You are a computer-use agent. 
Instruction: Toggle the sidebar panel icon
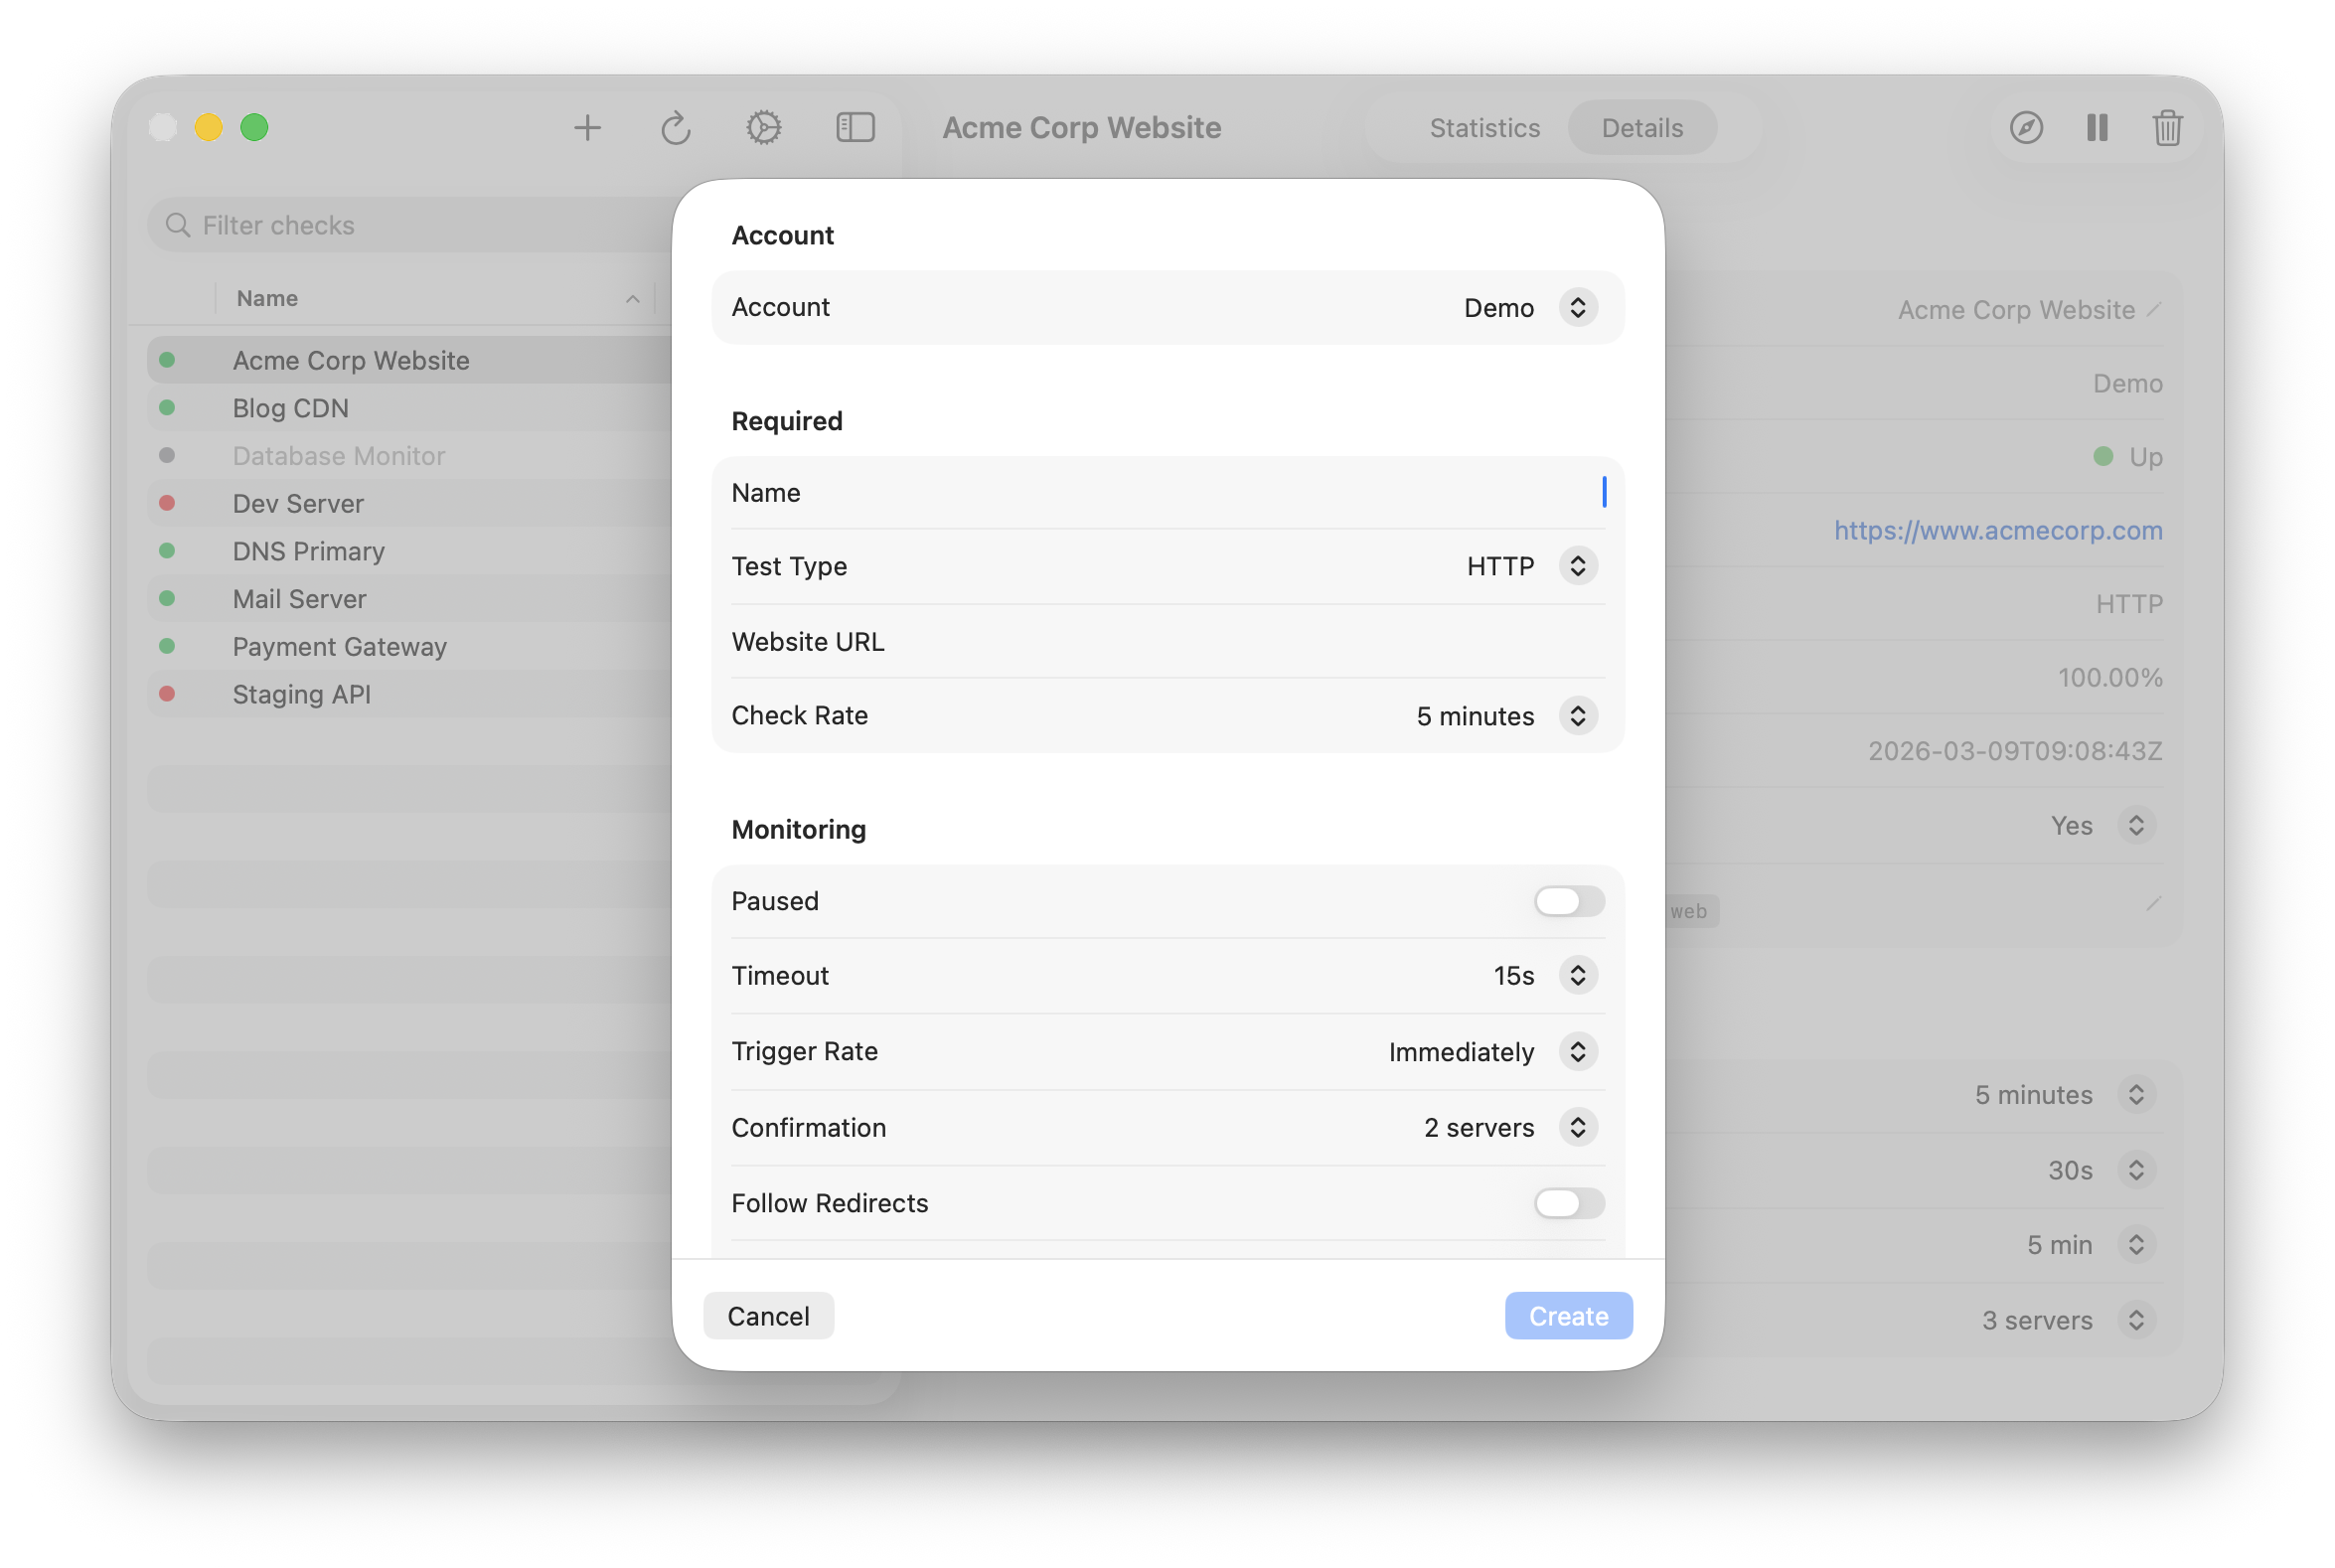(855, 128)
